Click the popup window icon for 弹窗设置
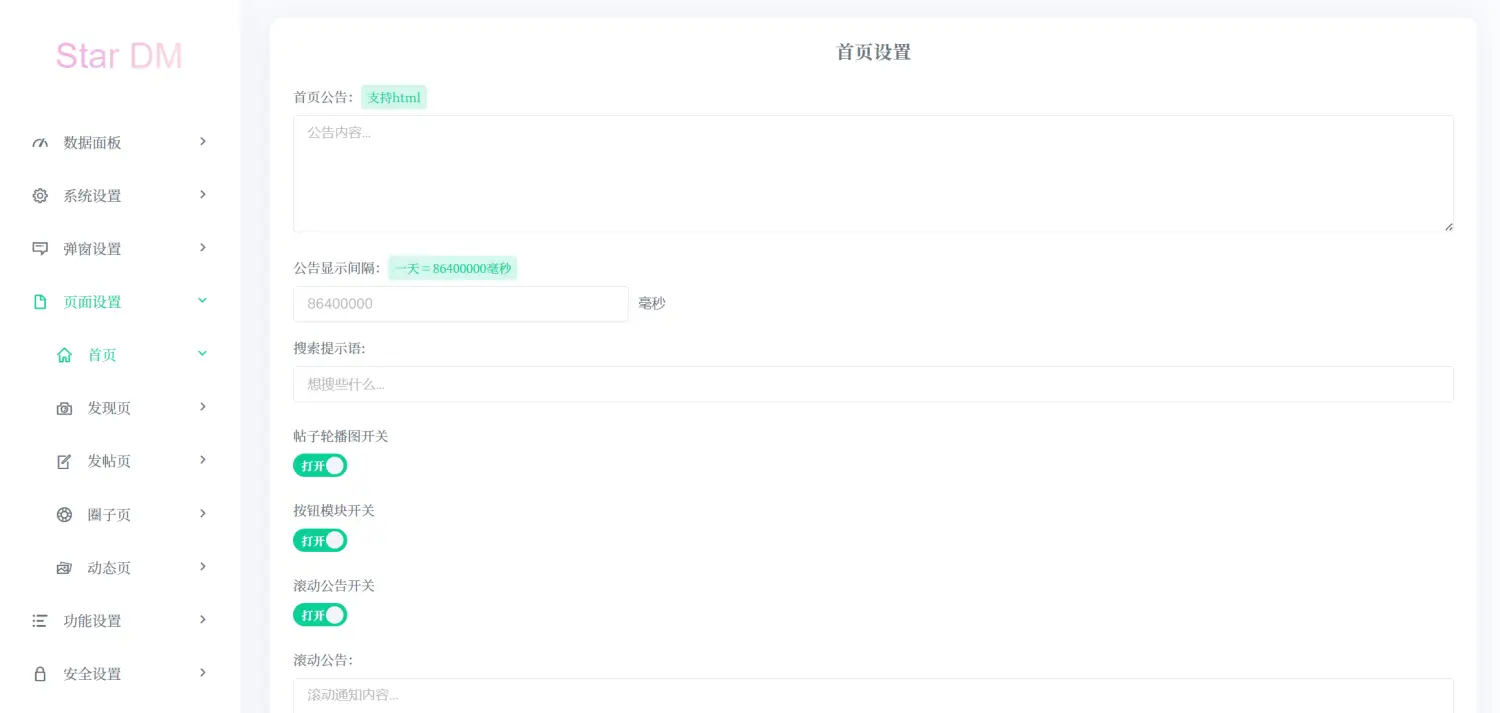This screenshot has height=713, width=1500. [x=40, y=249]
